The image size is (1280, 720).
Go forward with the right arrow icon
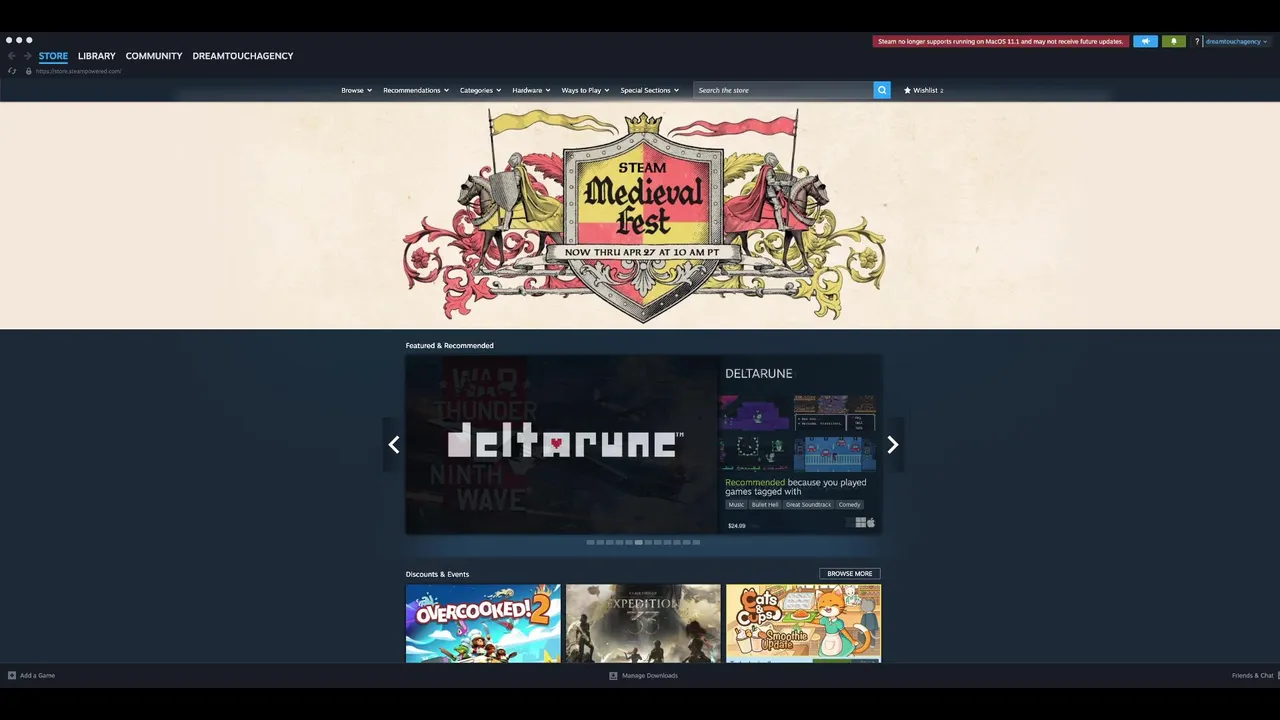tap(28, 56)
